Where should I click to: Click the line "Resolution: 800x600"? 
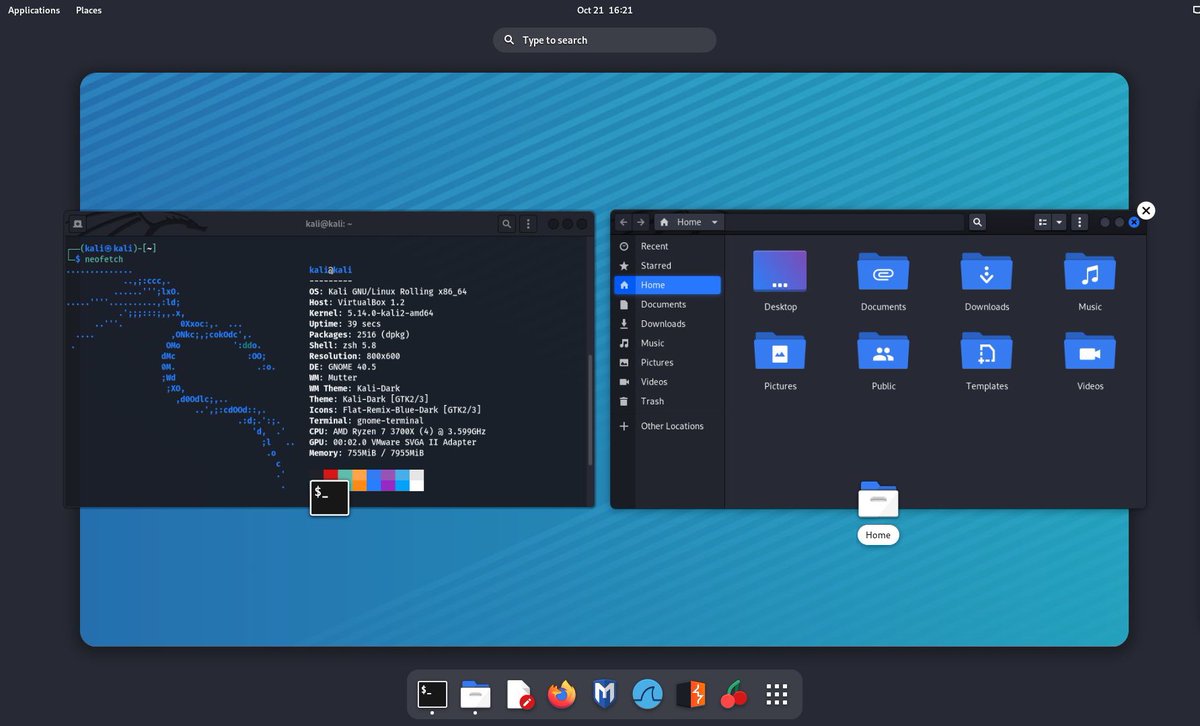pyautogui.click(x=354, y=356)
